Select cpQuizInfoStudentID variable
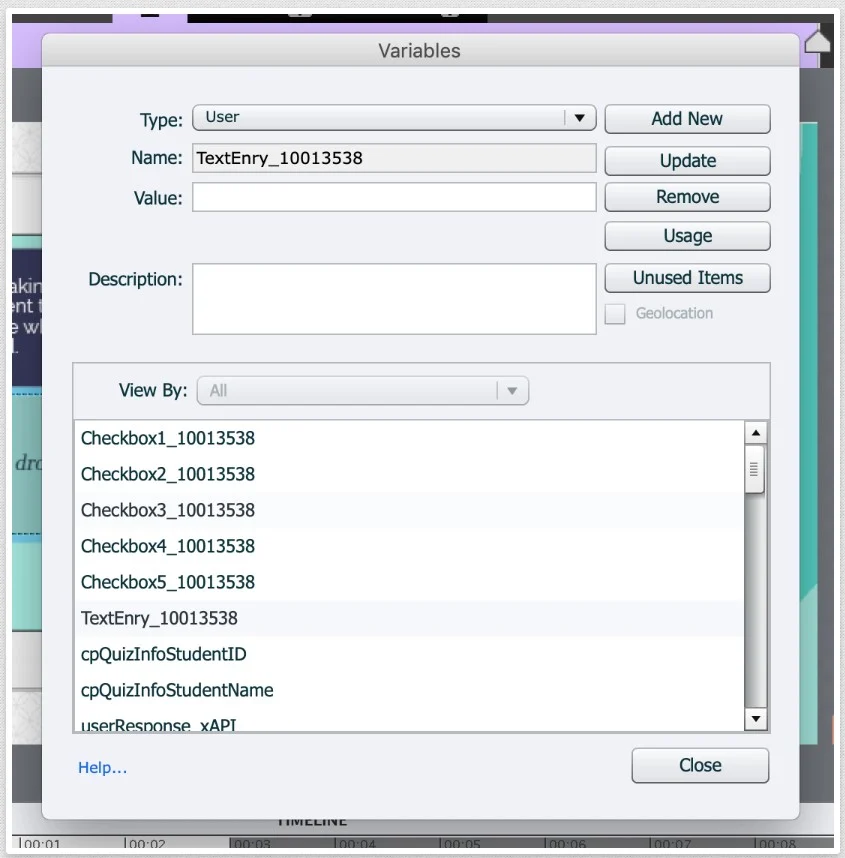The image size is (845, 858). (x=163, y=654)
